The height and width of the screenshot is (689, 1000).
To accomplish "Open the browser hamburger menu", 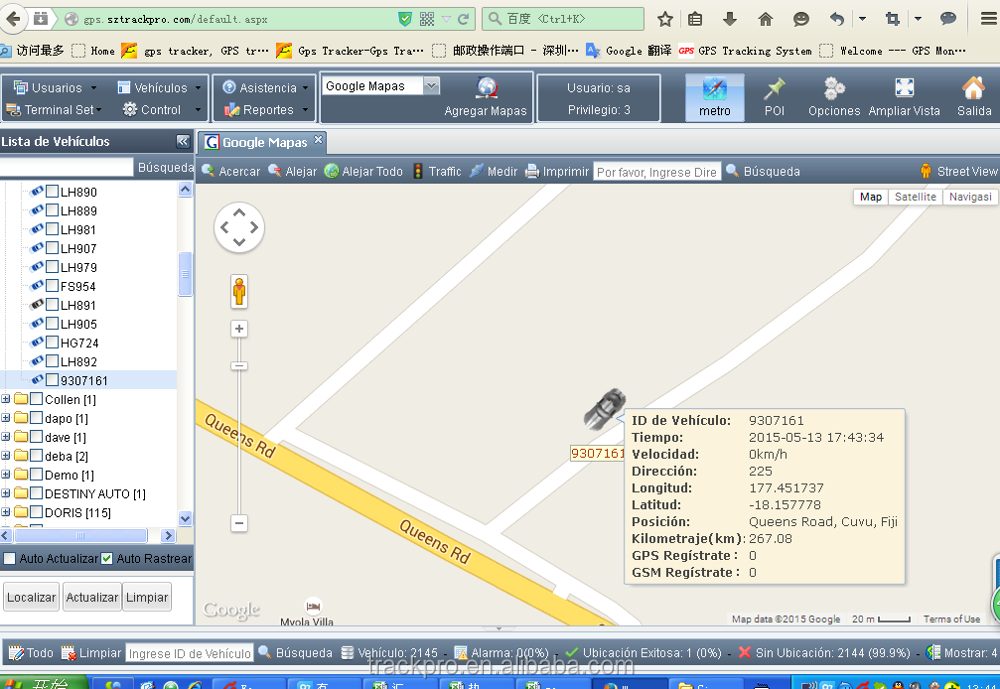I will (x=989, y=19).
